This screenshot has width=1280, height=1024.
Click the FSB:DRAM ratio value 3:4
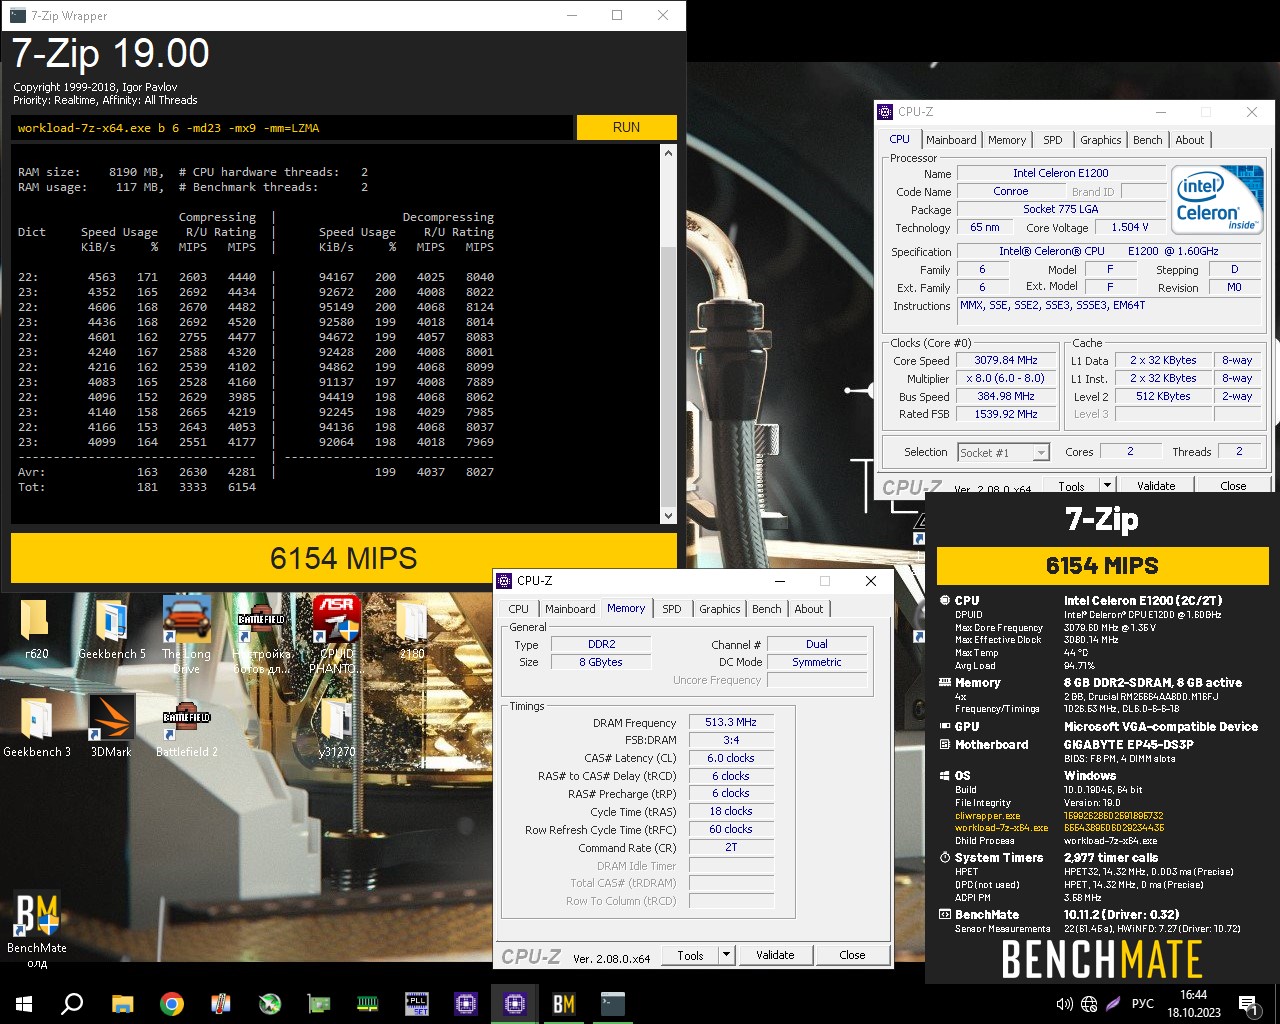(731, 740)
